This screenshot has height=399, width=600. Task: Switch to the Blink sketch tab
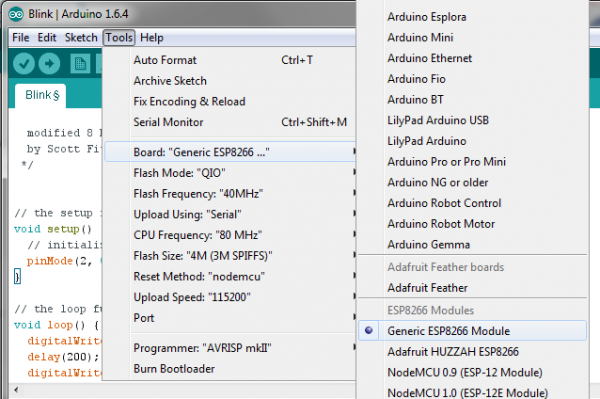41,95
